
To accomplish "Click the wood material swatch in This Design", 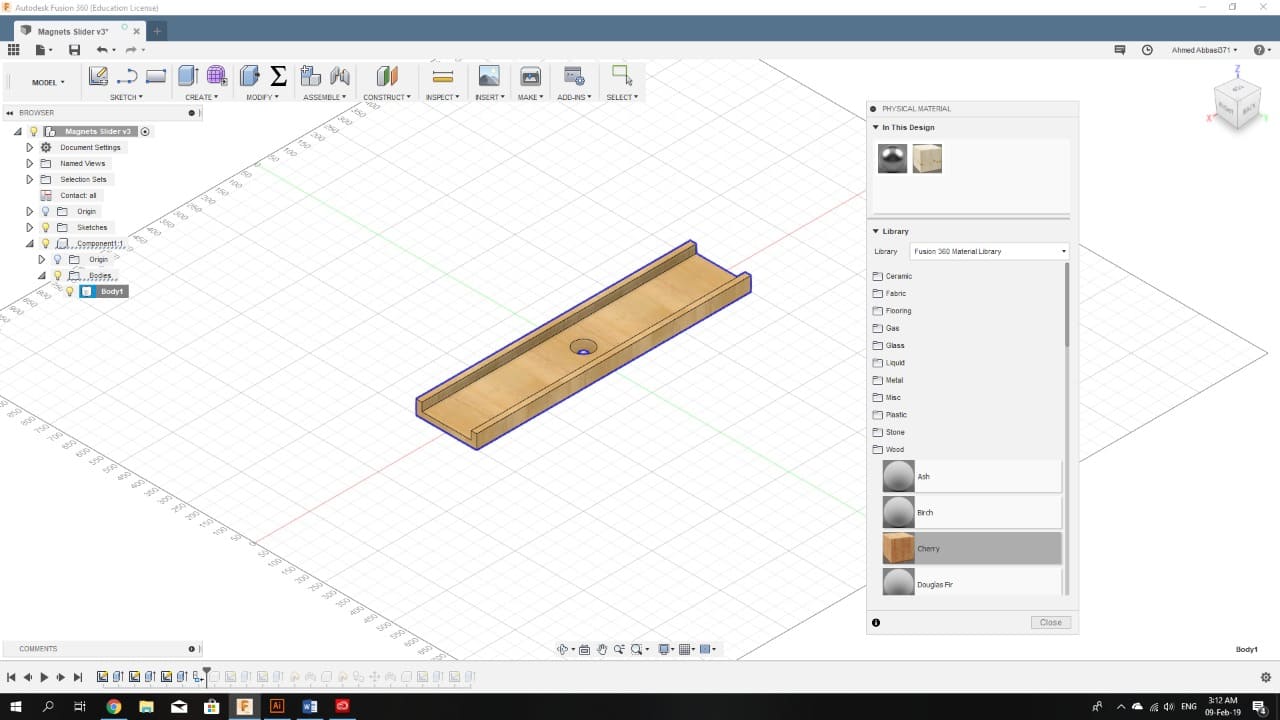I will (927, 158).
